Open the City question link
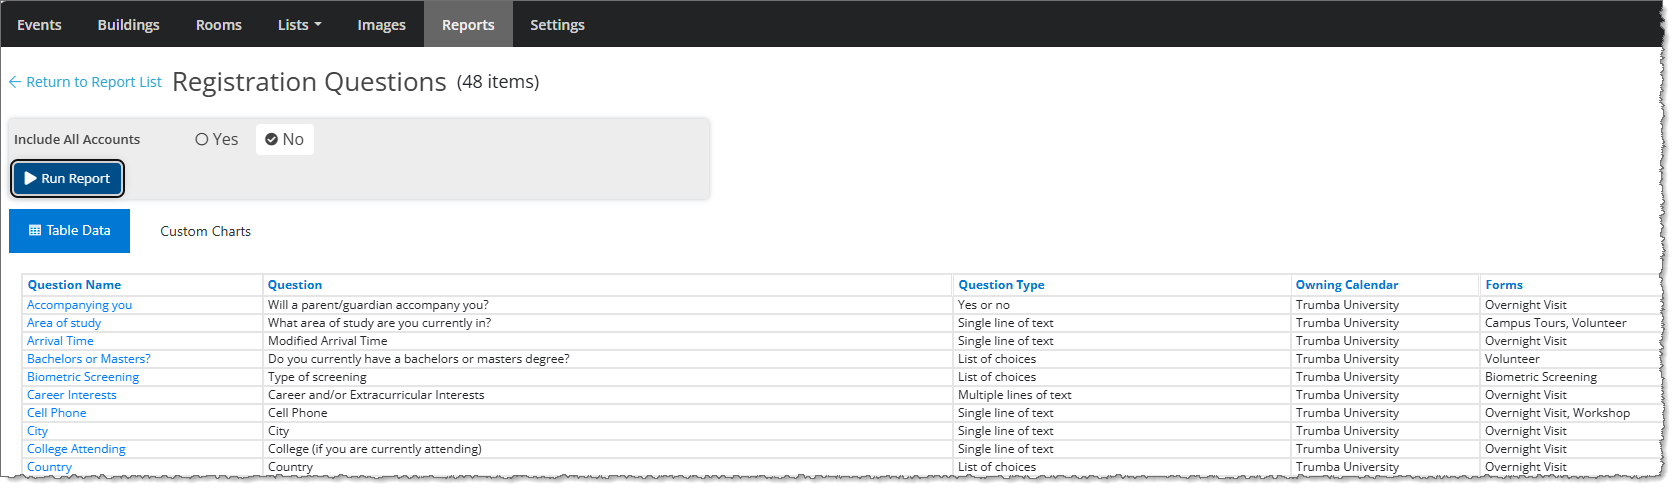This screenshot has width=1677, height=491. click(x=37, y=431)
